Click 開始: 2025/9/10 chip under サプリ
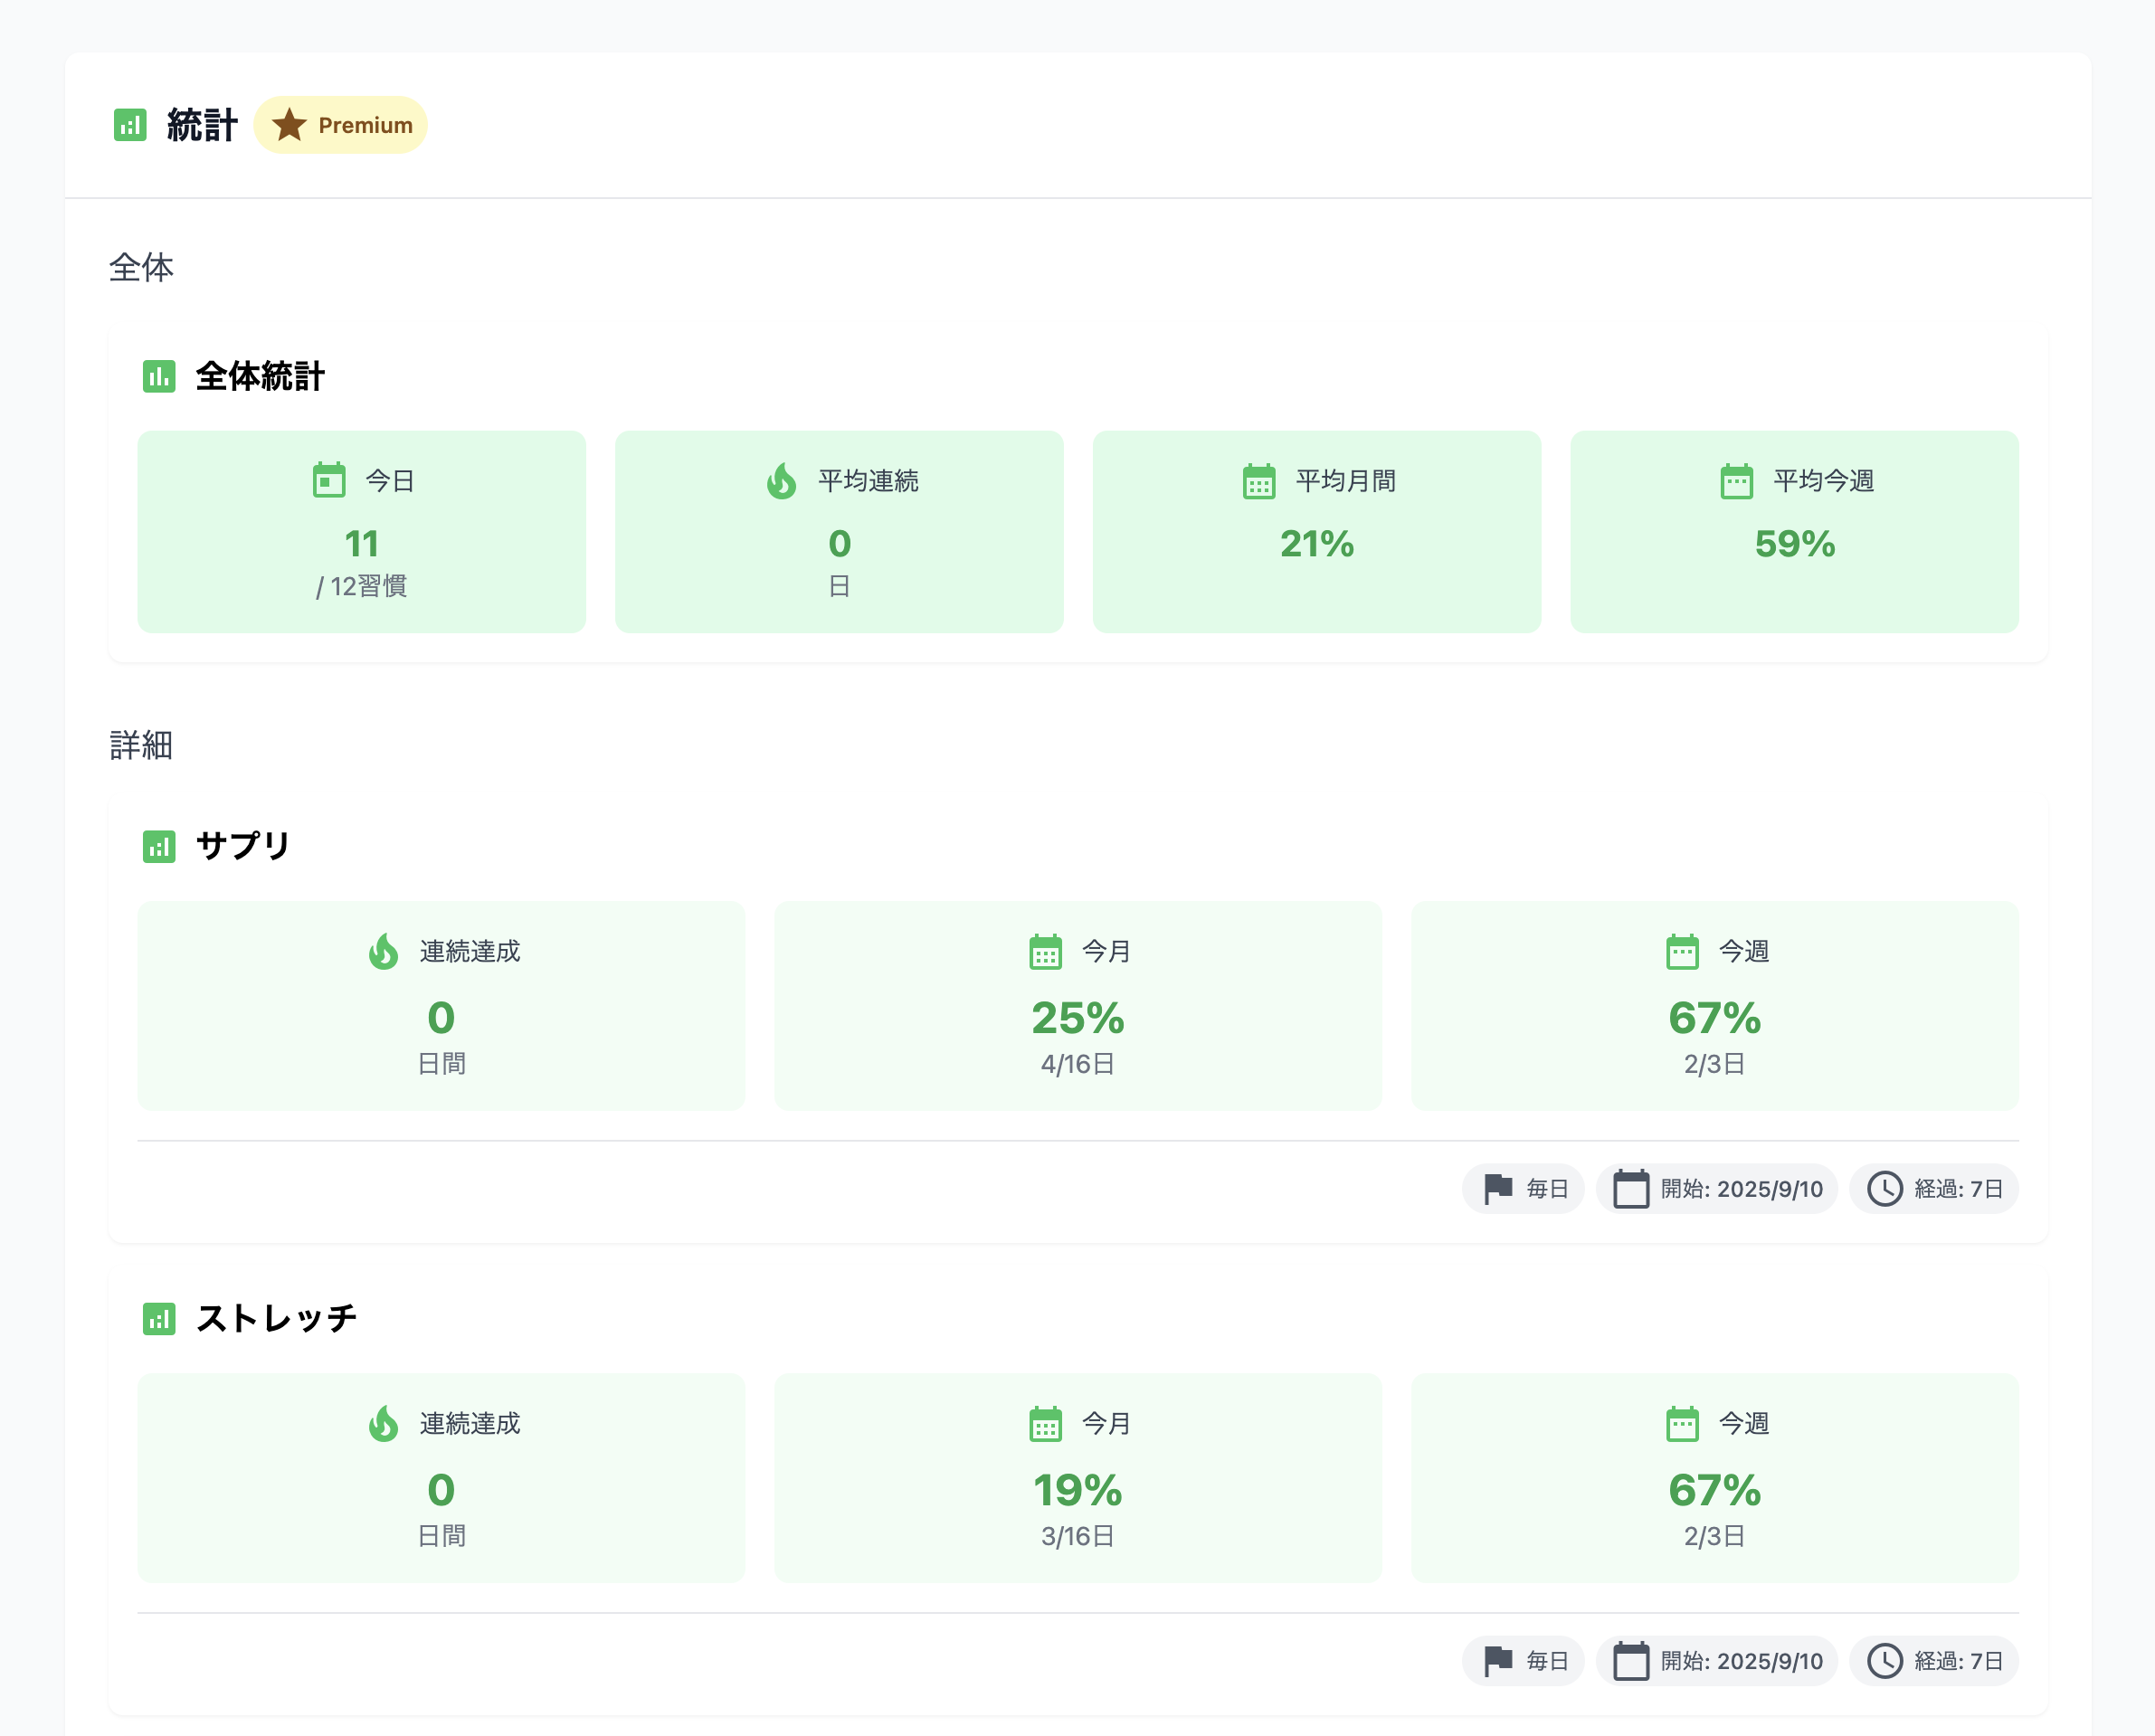The width and height of the screenshot is (2155, 1736). [1717, 1189]
